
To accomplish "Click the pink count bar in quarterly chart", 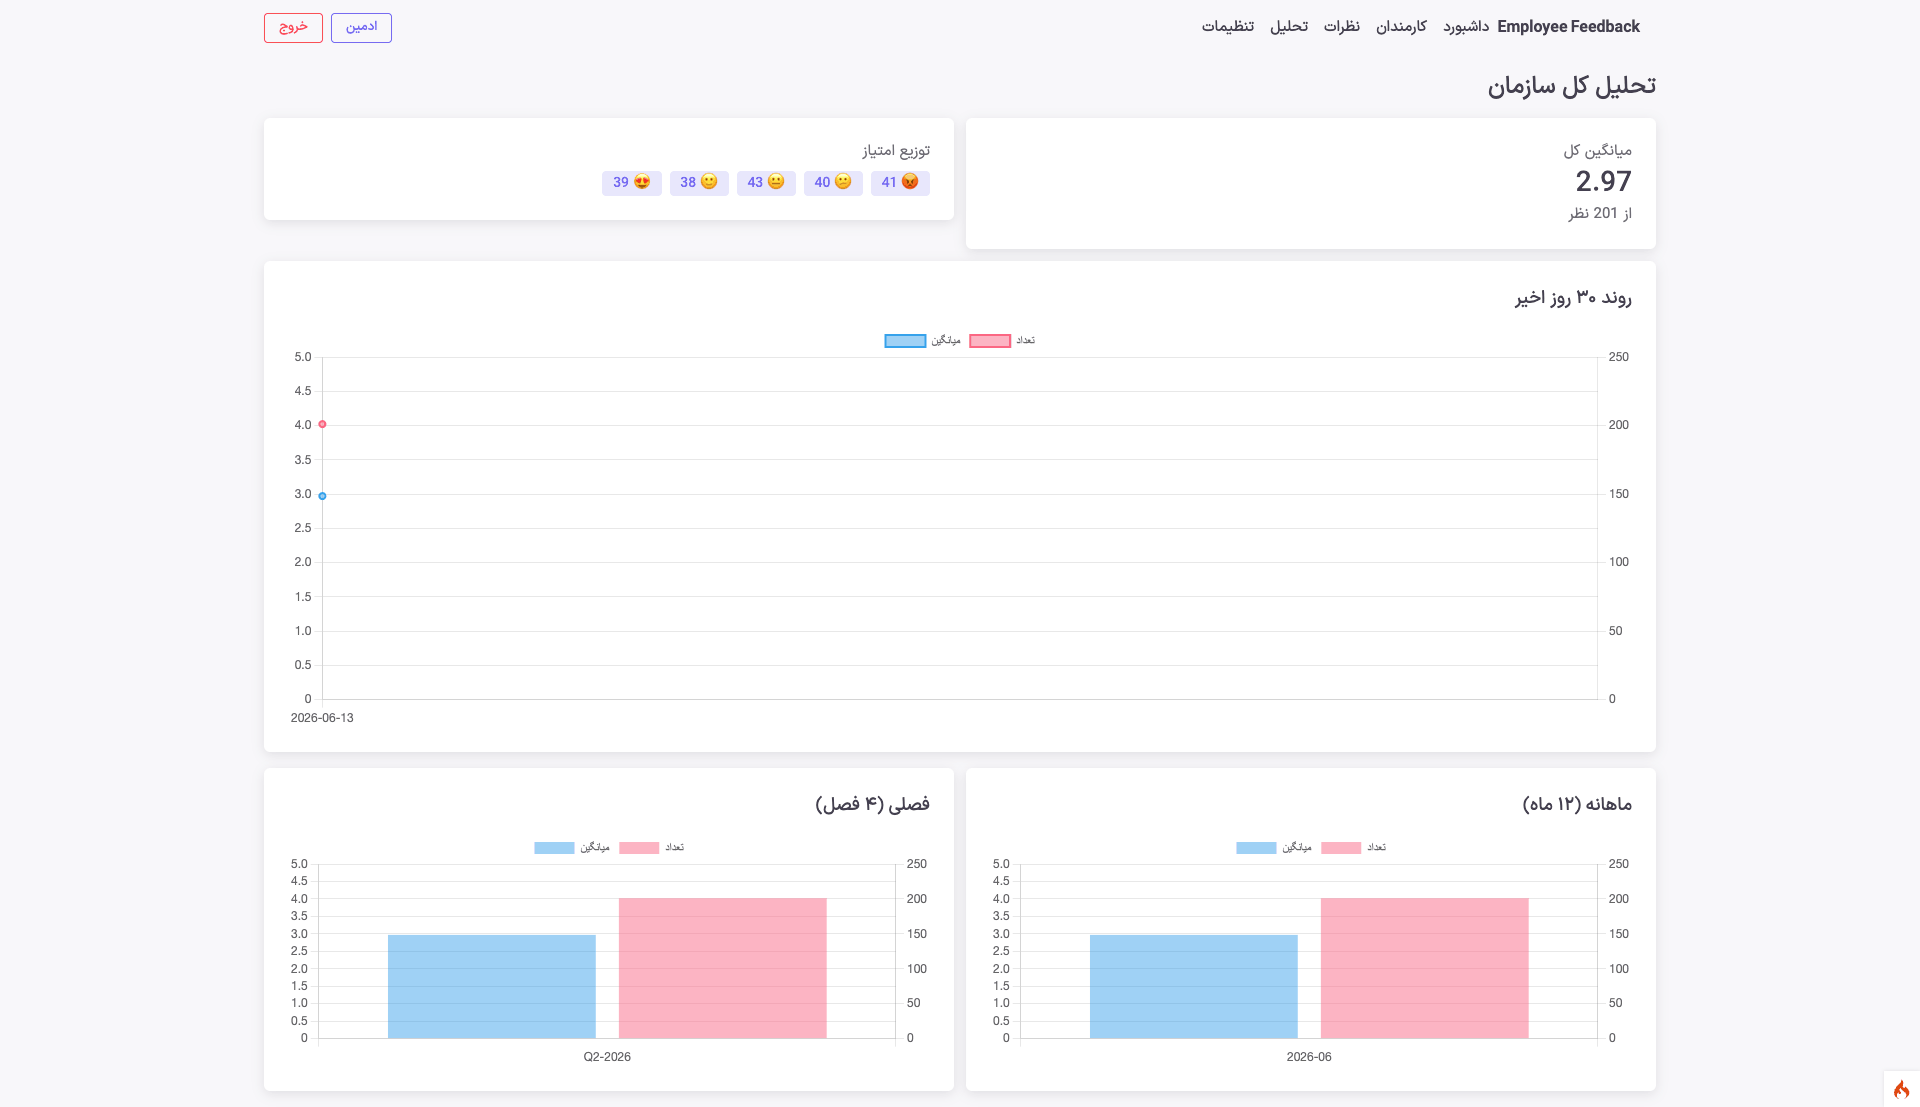I will pos(723,968).
